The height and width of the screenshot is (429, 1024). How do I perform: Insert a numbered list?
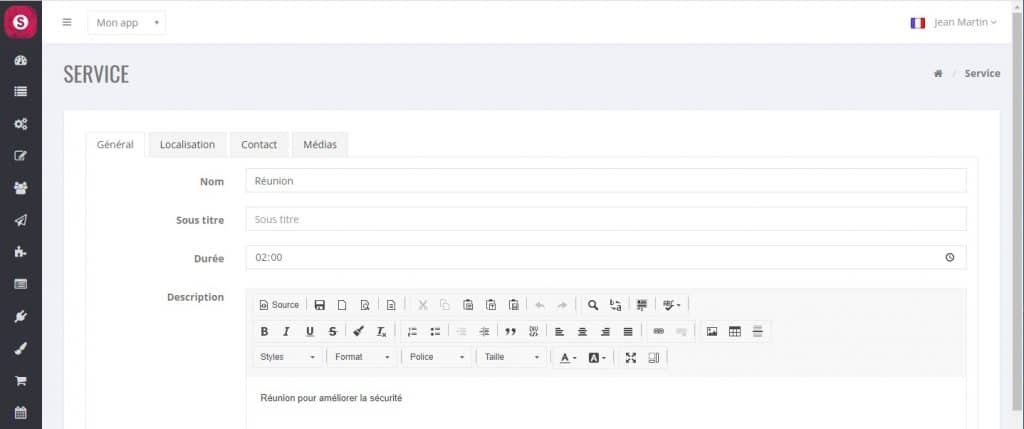(412, 332)
